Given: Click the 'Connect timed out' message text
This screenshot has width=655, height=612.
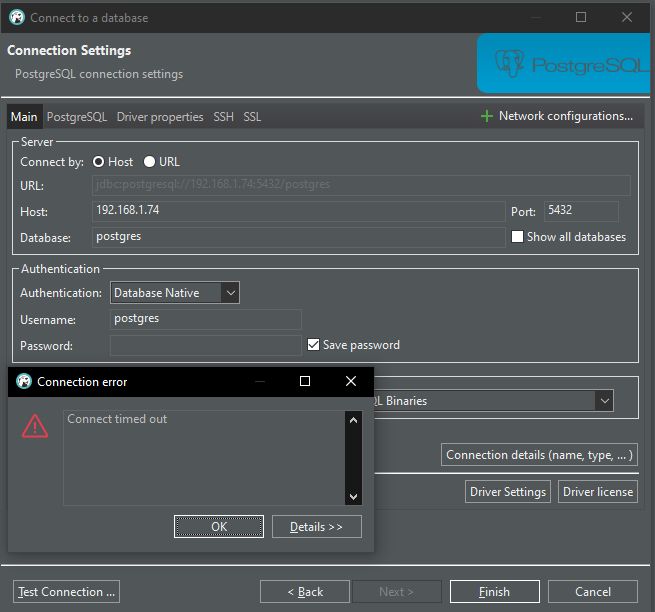Looking at the screenshot, I should point(117,419).
